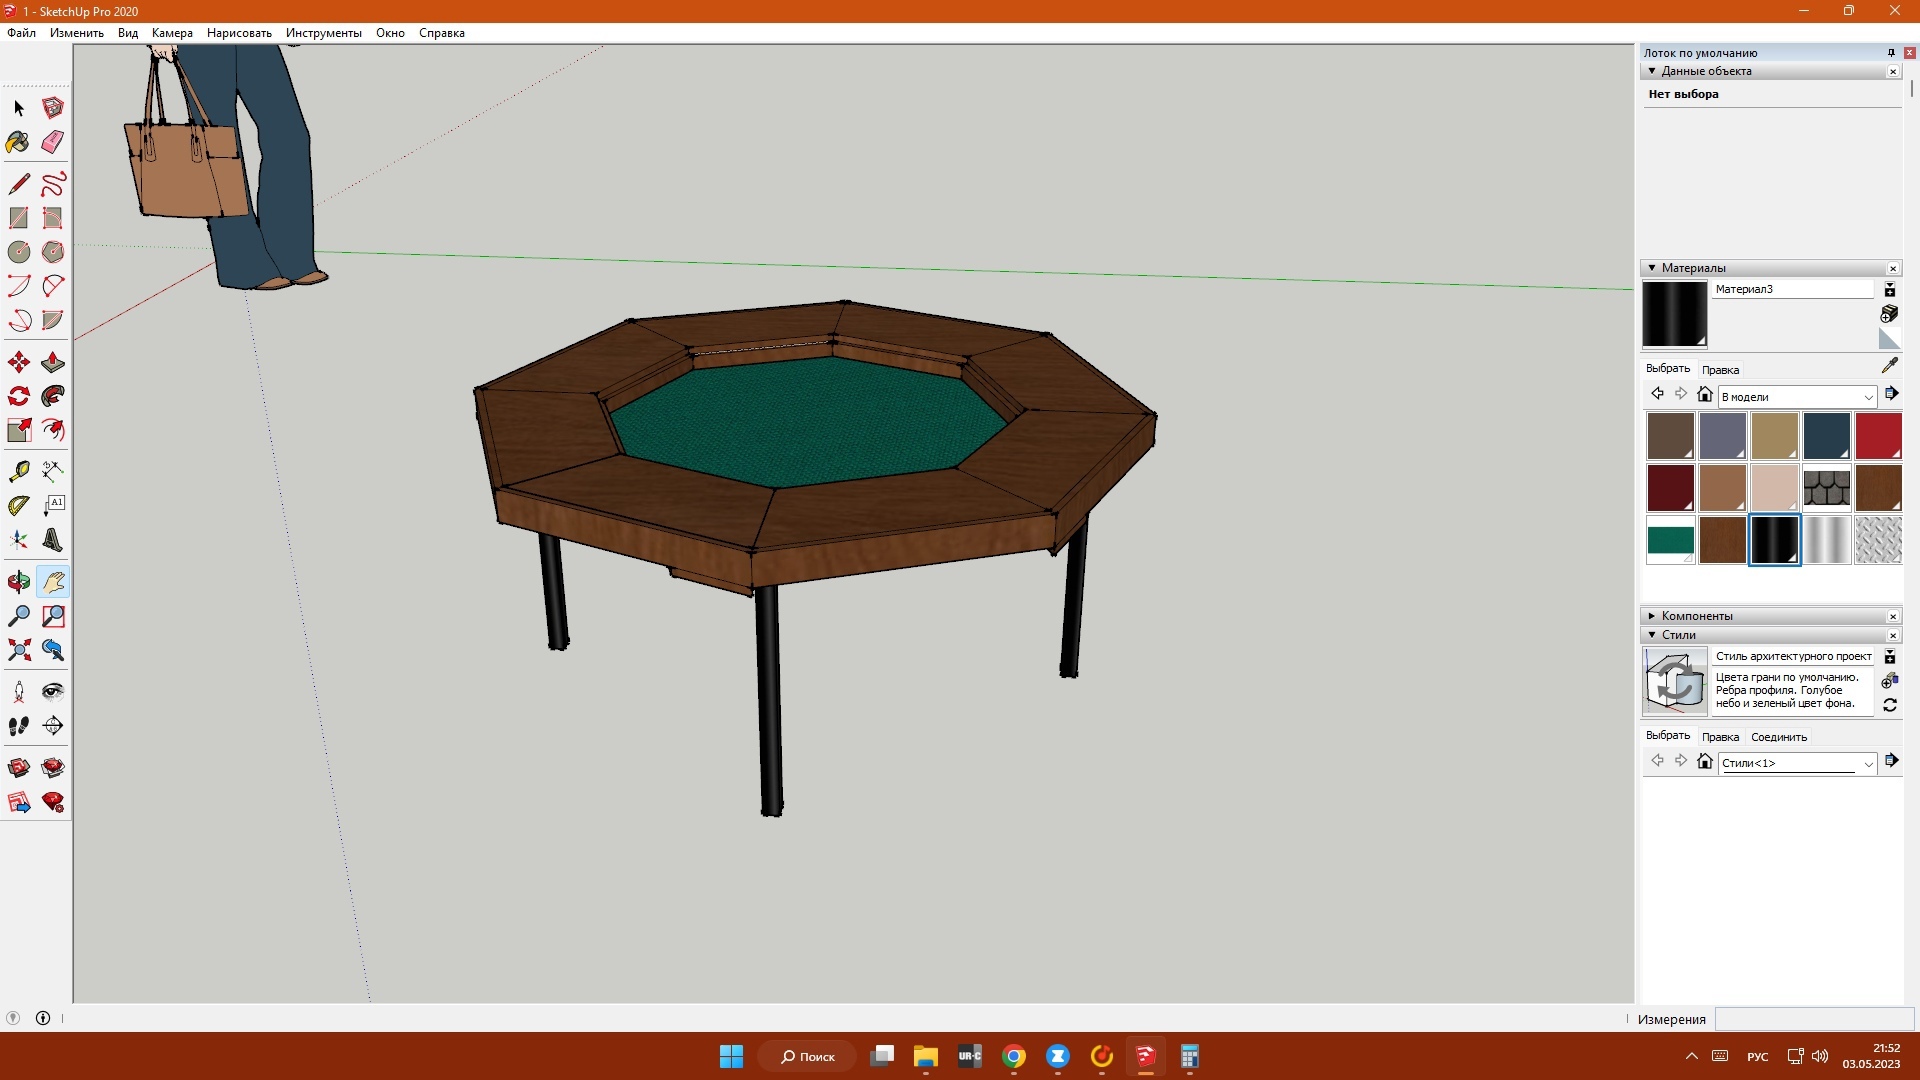Activate the Push/Pull tool

pos(53,362)
